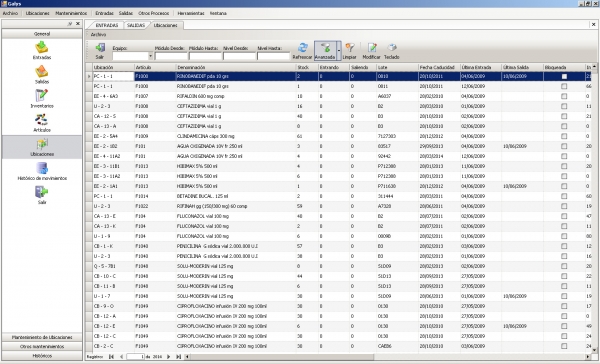
Task: Sort by Denominación column header
Action: pyautogui.click(x=236, y=67)
